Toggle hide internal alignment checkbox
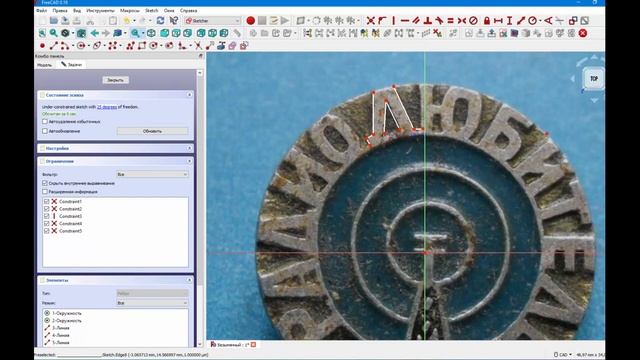640x360 pixels. (45, 183)
